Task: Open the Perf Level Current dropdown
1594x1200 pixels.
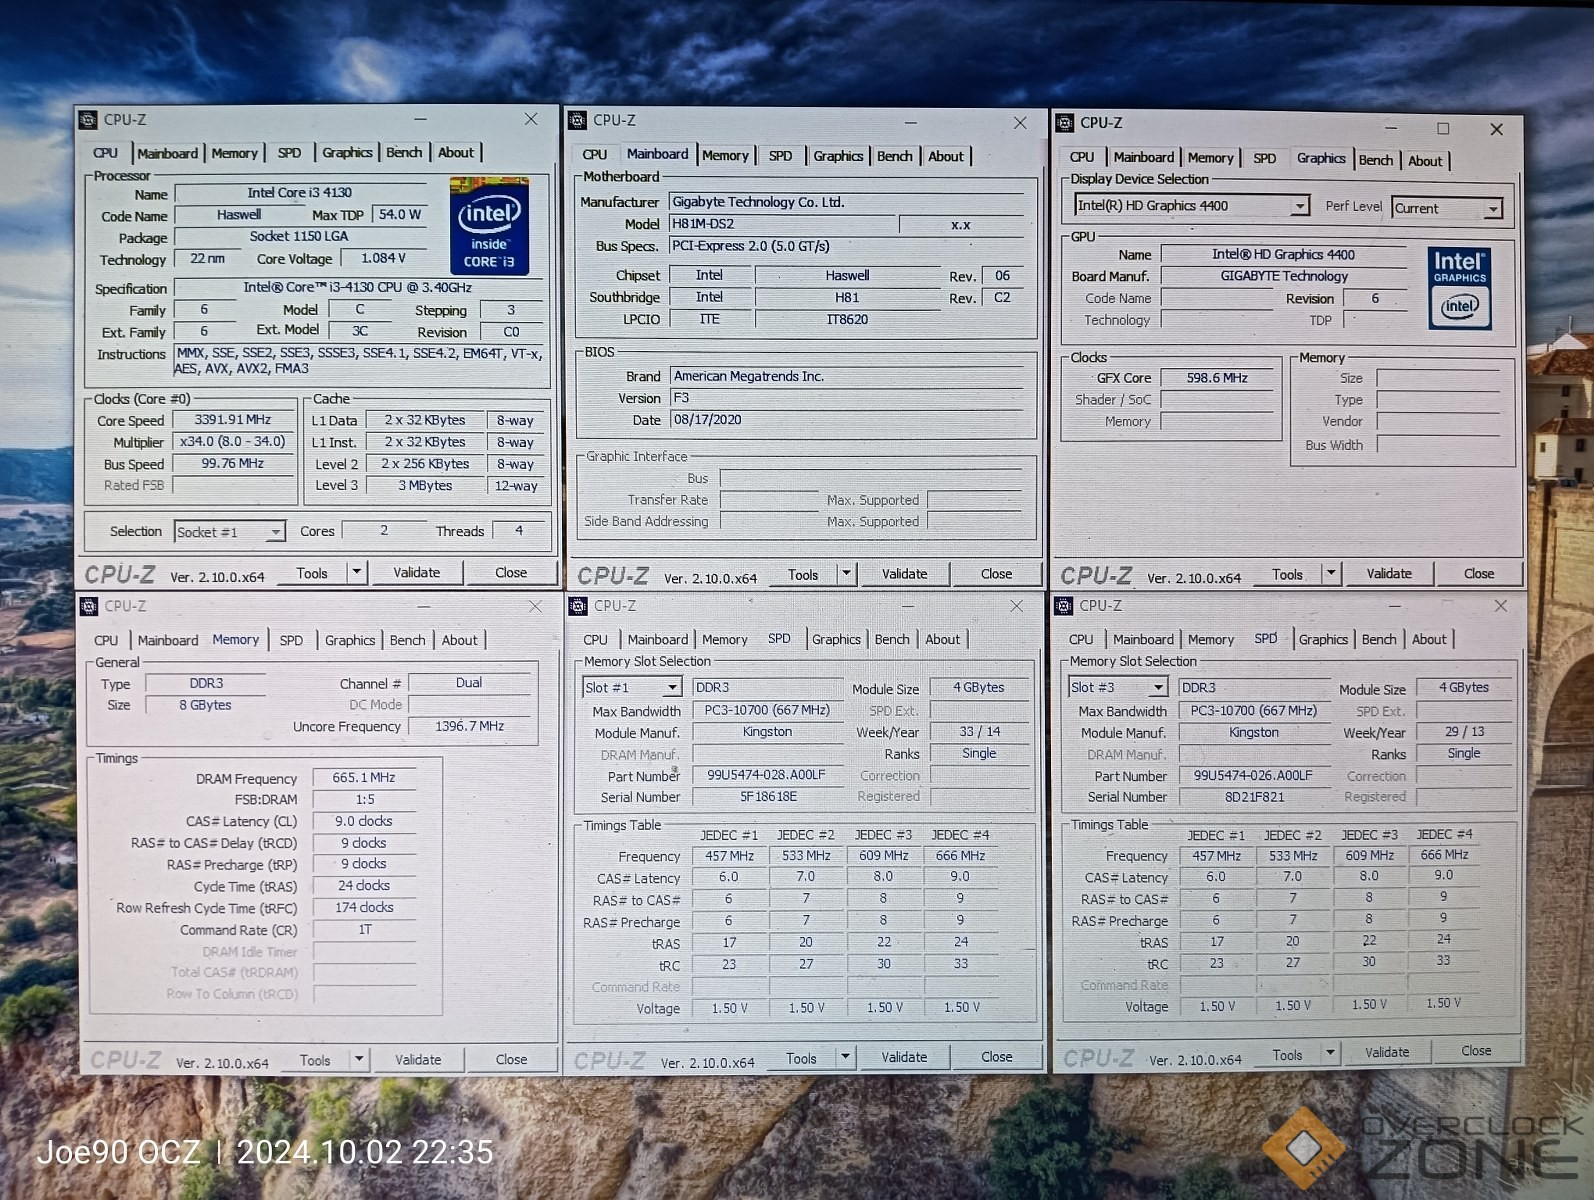Action: point(1492,209)
